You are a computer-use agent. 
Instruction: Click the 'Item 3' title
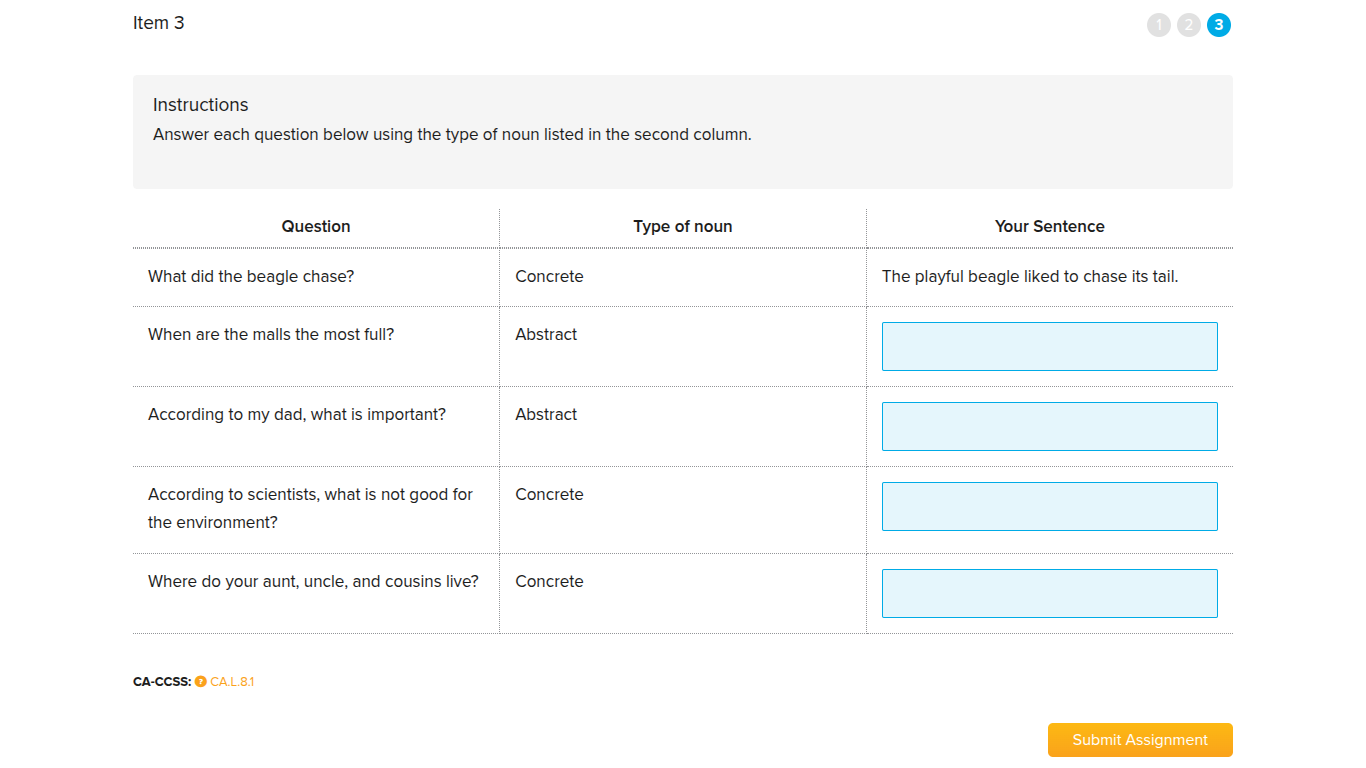tap(159, 22)
